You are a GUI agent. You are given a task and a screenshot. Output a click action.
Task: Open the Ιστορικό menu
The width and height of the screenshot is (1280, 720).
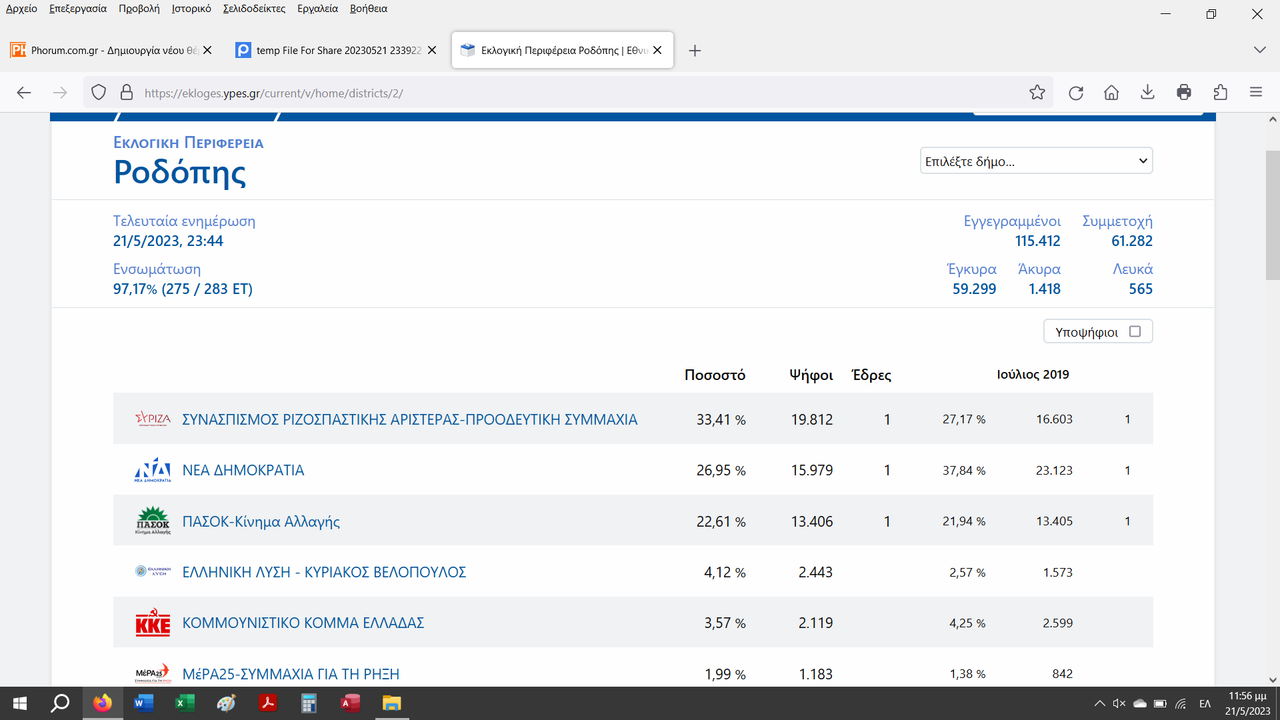pyautogui.click(x=191, y=9)
